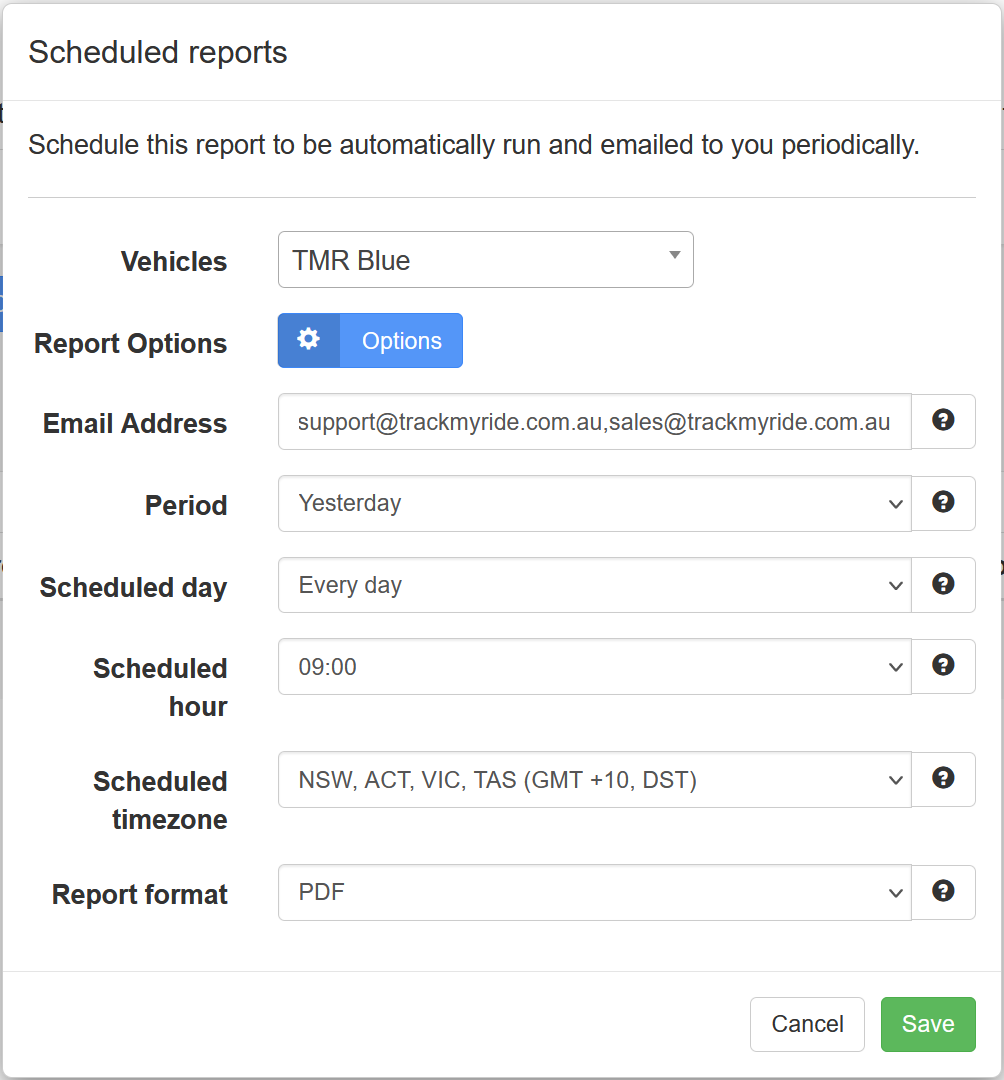Expand the Period dropdown set to Yesterday
The image size is (1004, 1080).
pos(595,503)
